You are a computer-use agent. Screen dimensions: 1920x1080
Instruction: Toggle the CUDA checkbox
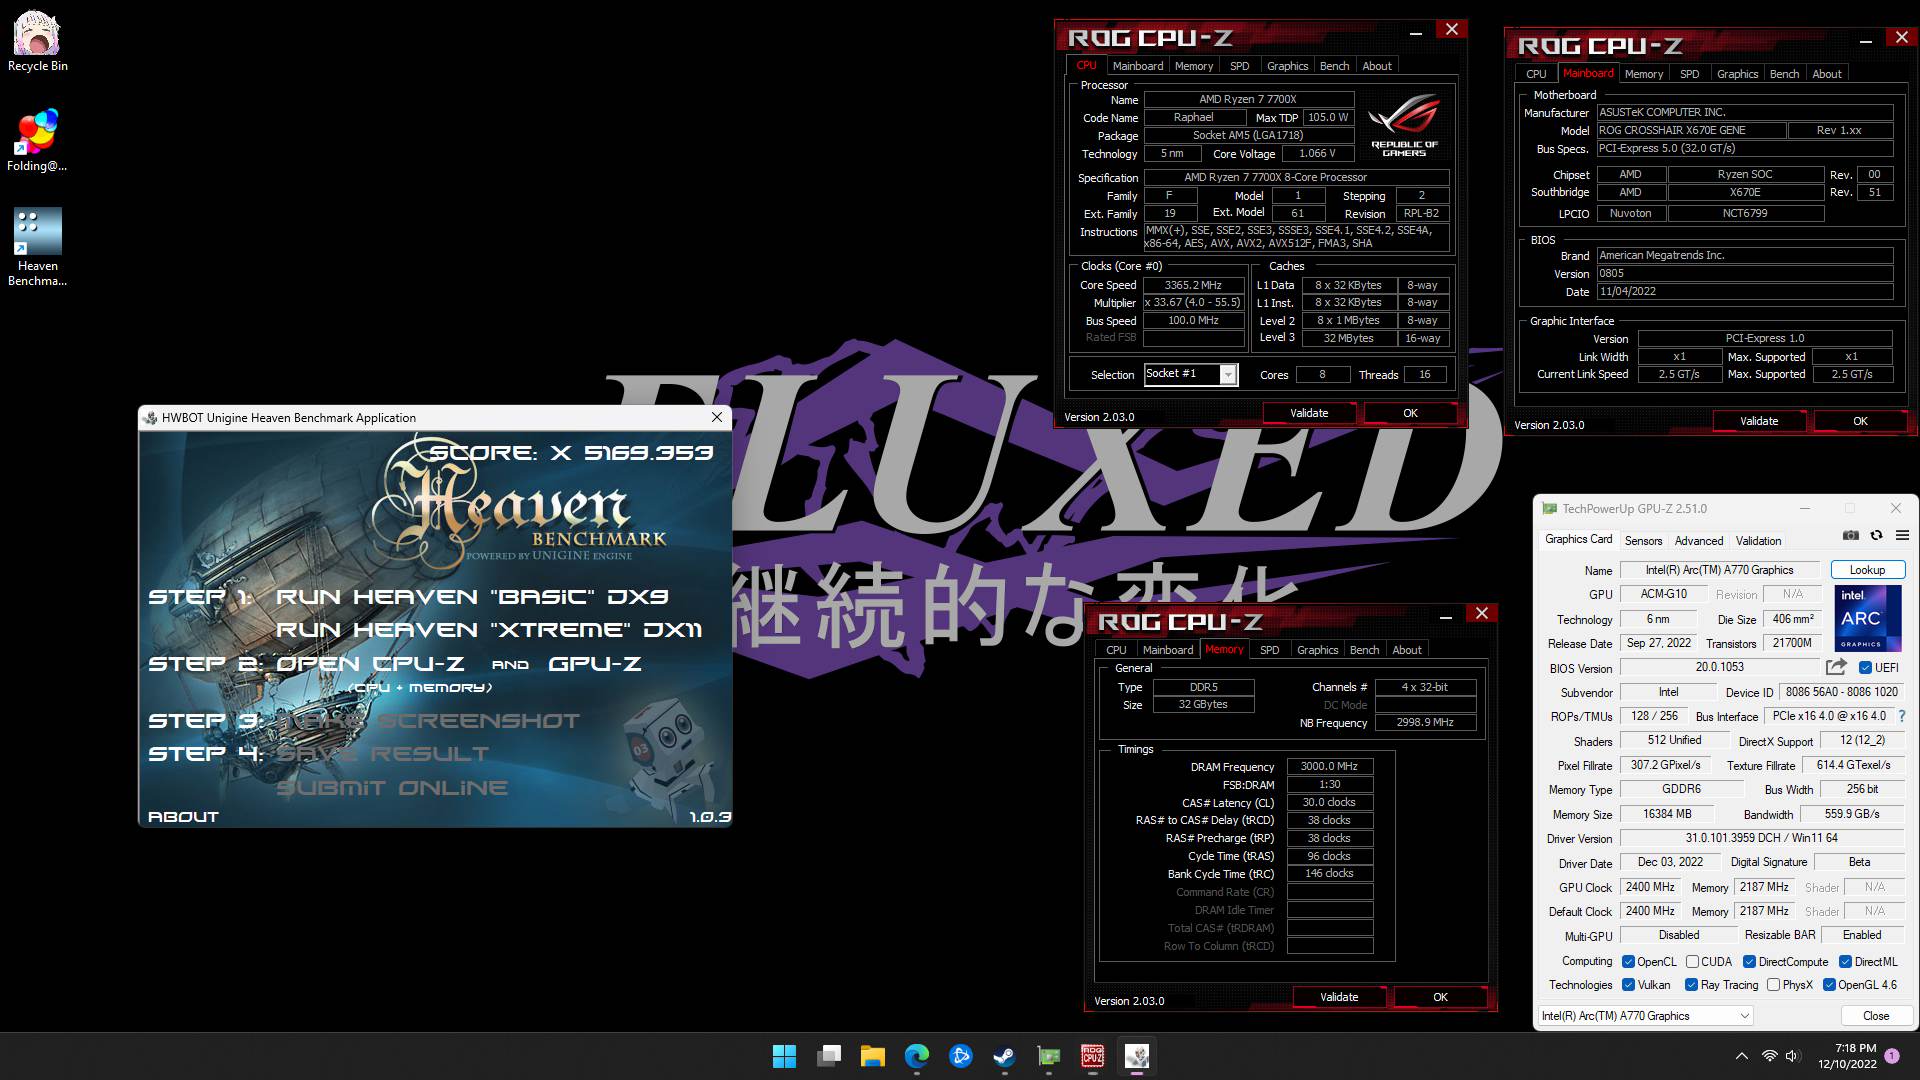[x=1692, y=962]
